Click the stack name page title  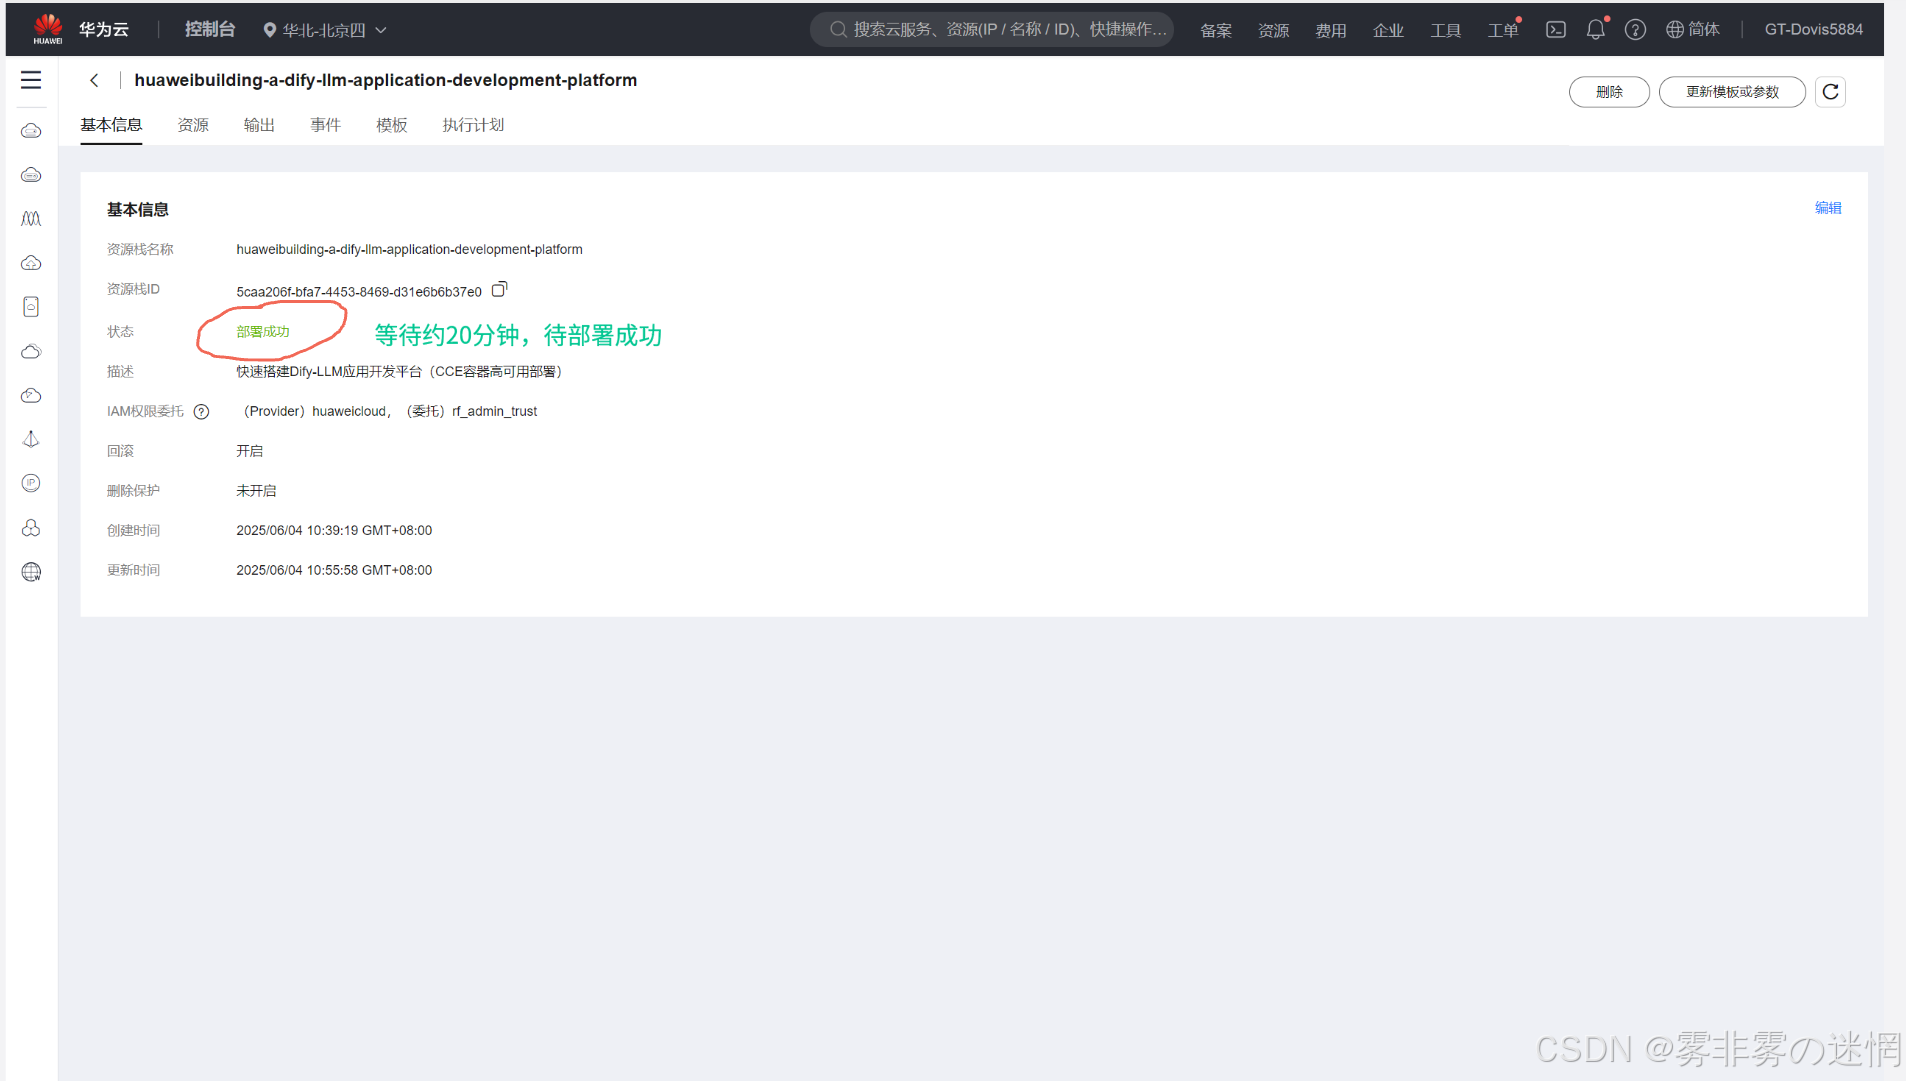385,80
